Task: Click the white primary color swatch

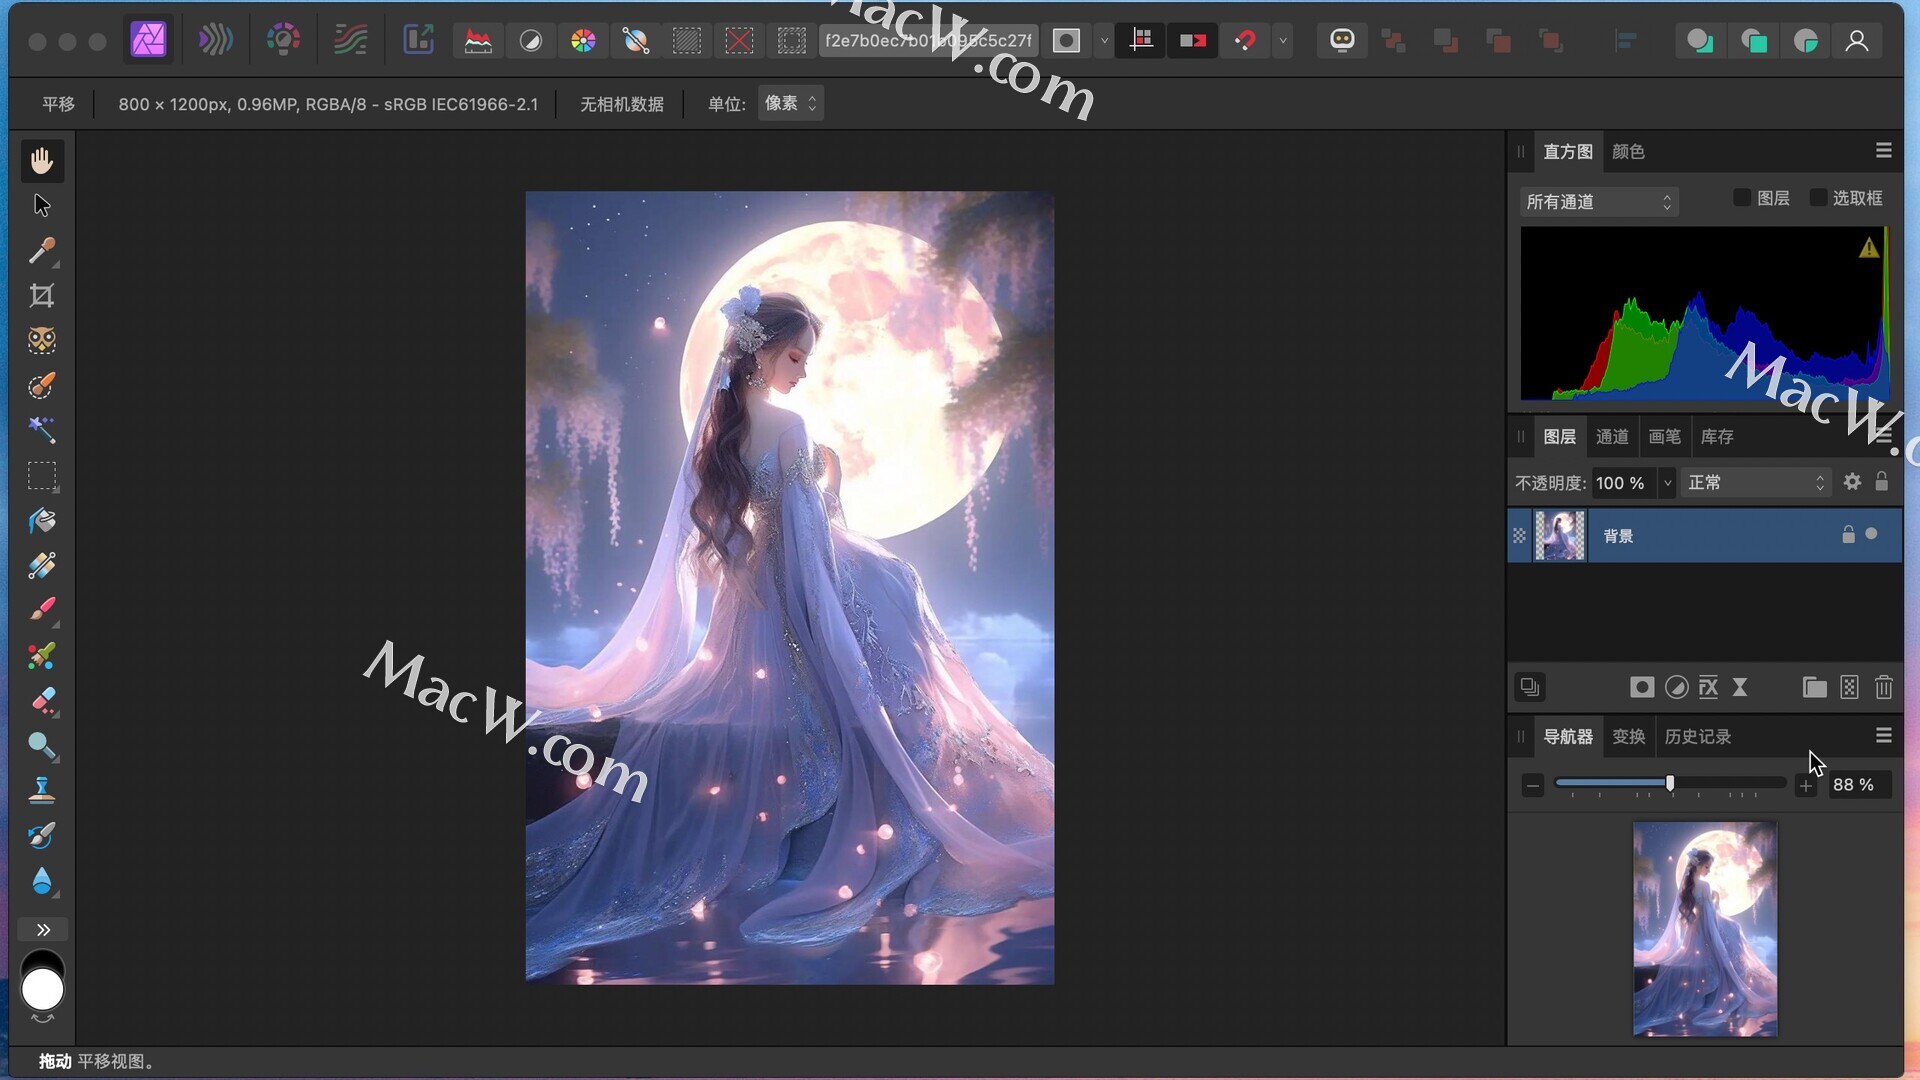Action: (x=43, y=990)
